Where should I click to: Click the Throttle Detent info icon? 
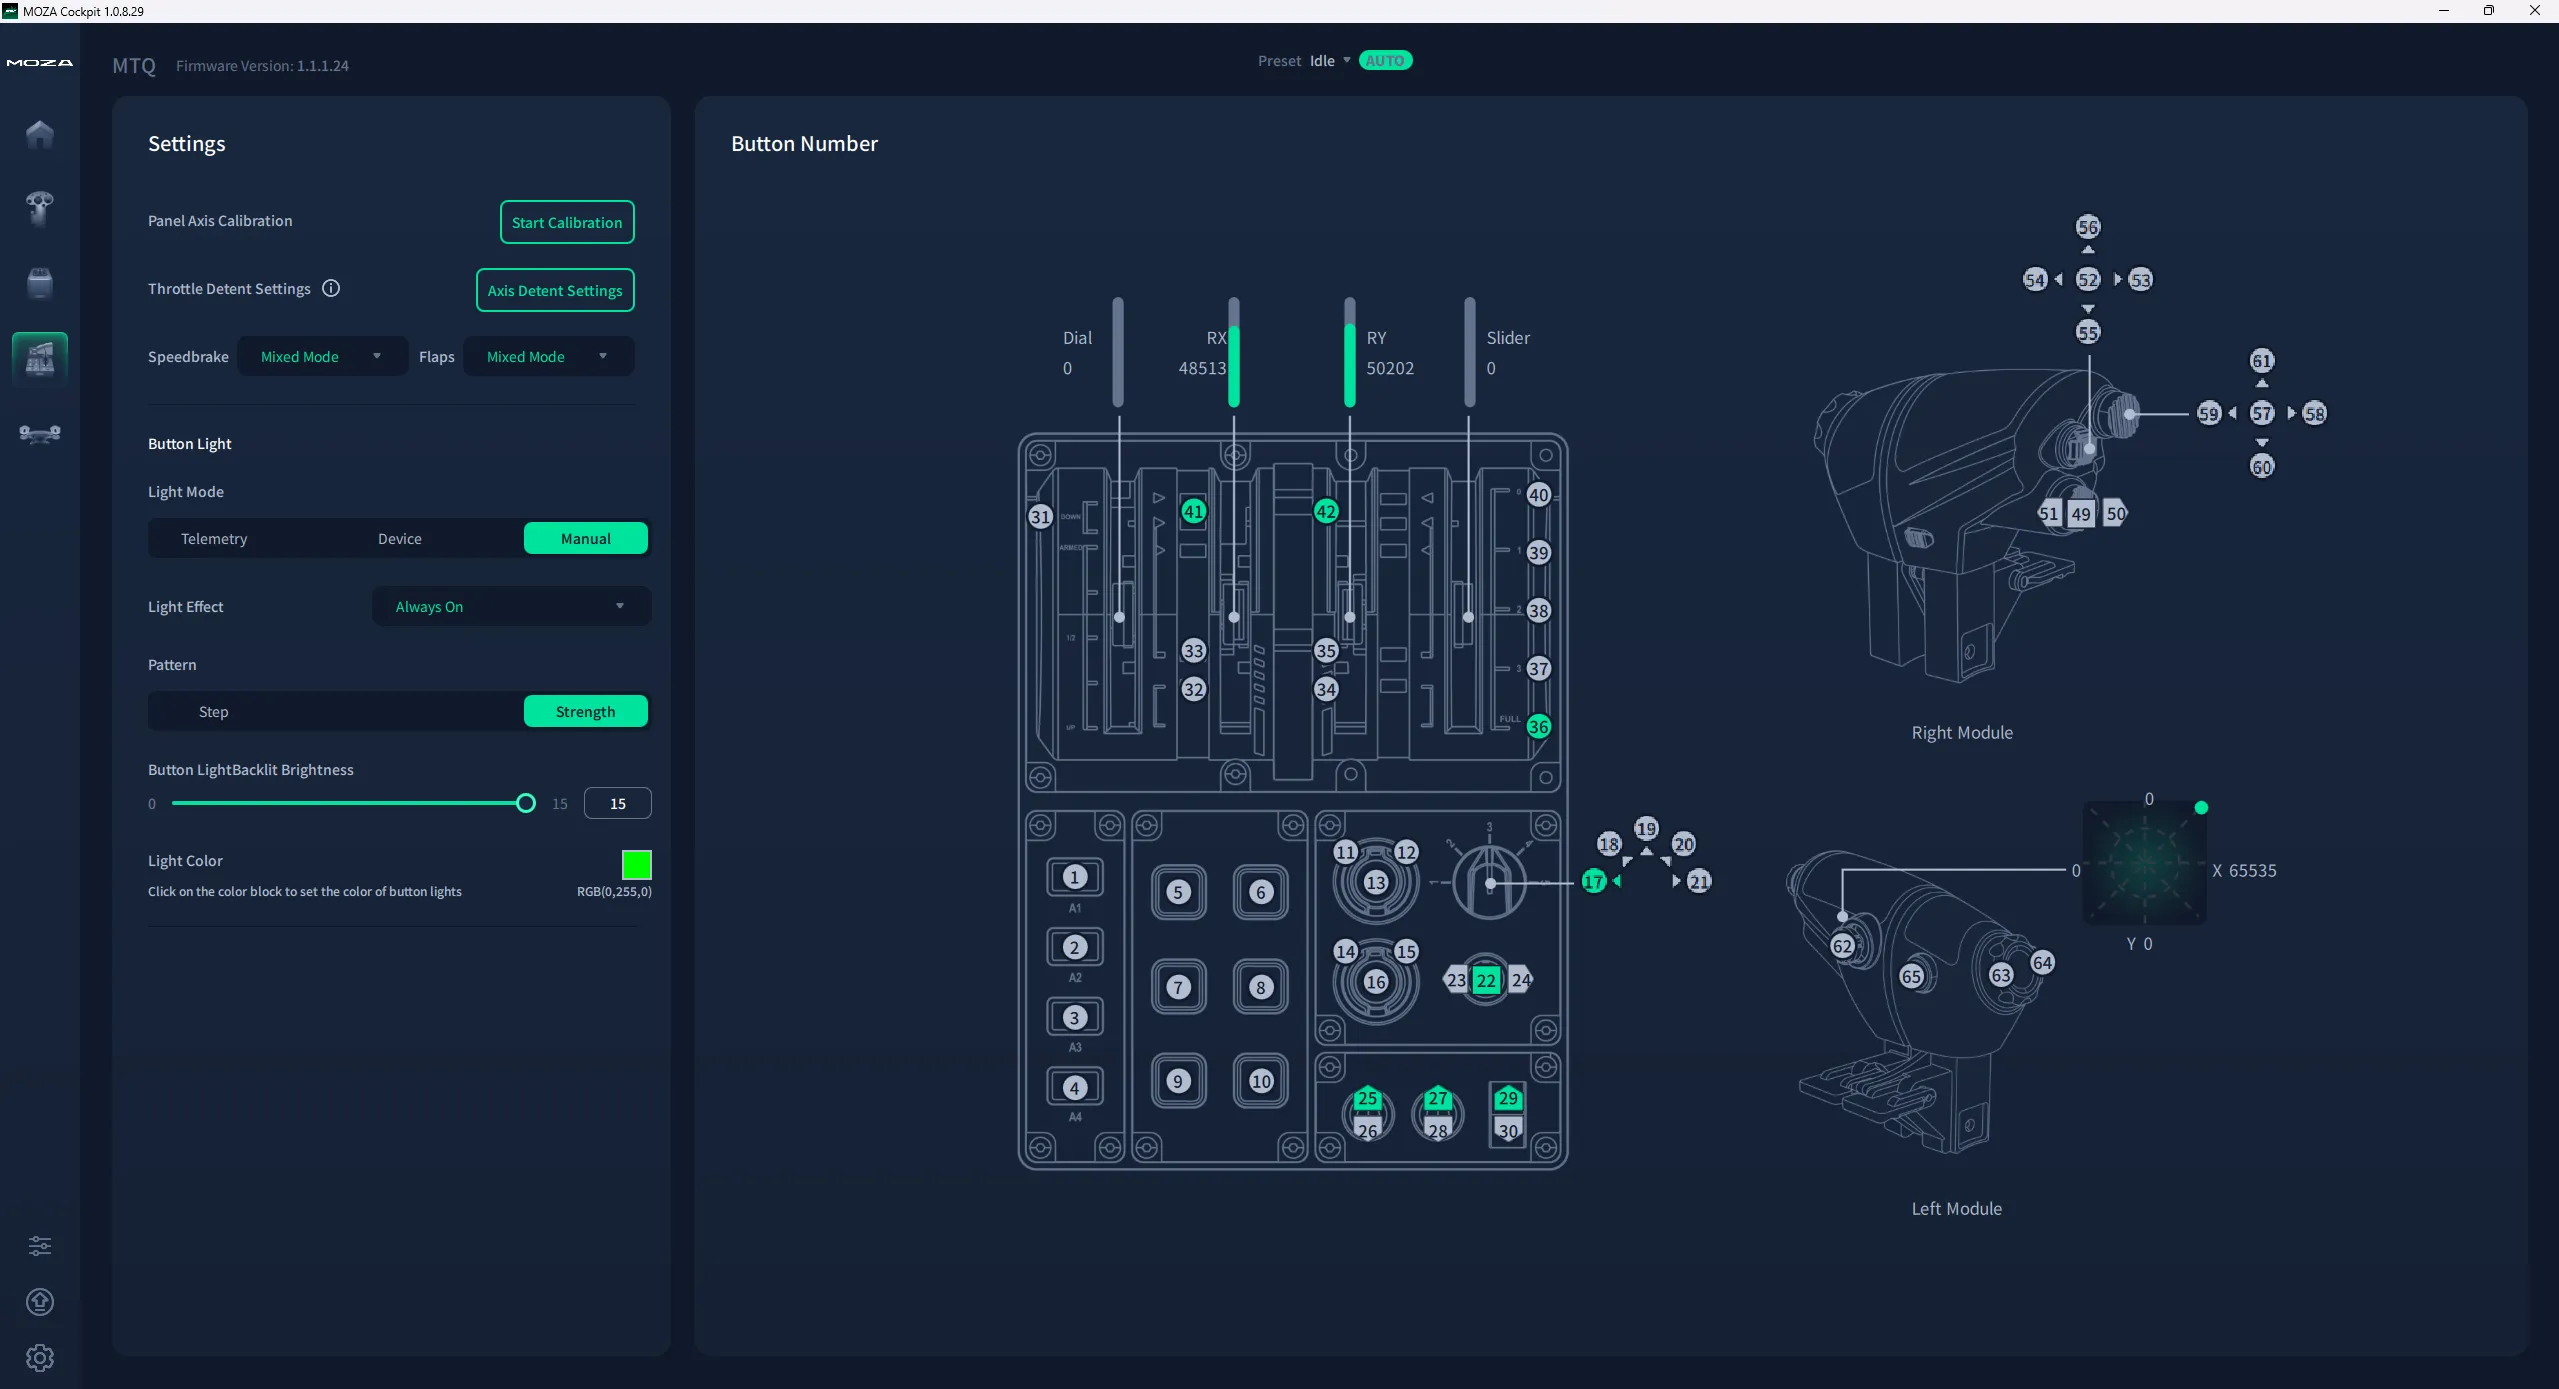coord(331,289)
